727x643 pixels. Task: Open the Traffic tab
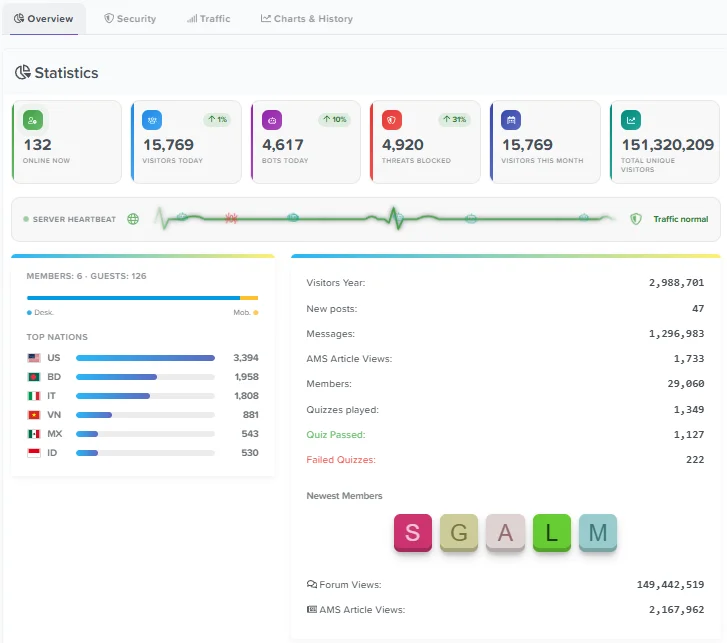pos(208,19)
